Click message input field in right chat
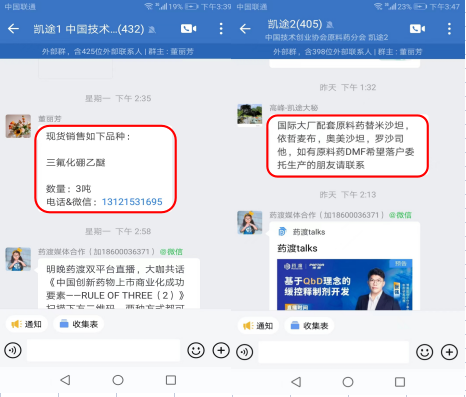Viewport: 466px width, 397px height. [x=334, y=352]
